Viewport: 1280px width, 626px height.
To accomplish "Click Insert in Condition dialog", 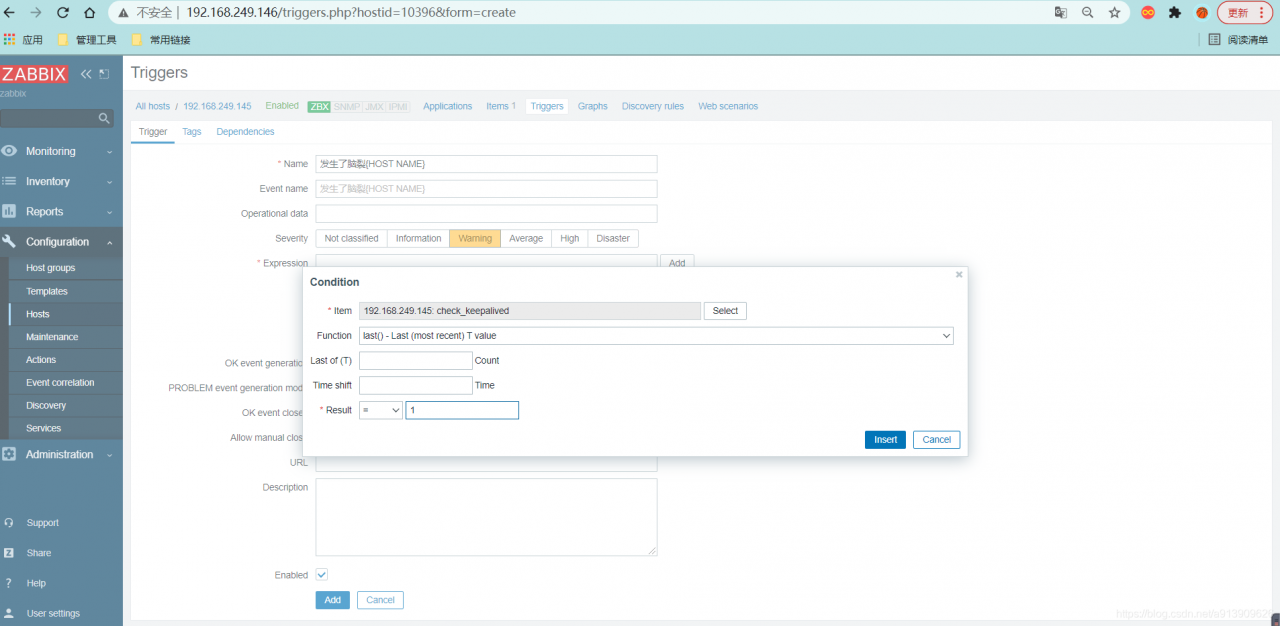I will pyautogui.click(x=885, y=440).
